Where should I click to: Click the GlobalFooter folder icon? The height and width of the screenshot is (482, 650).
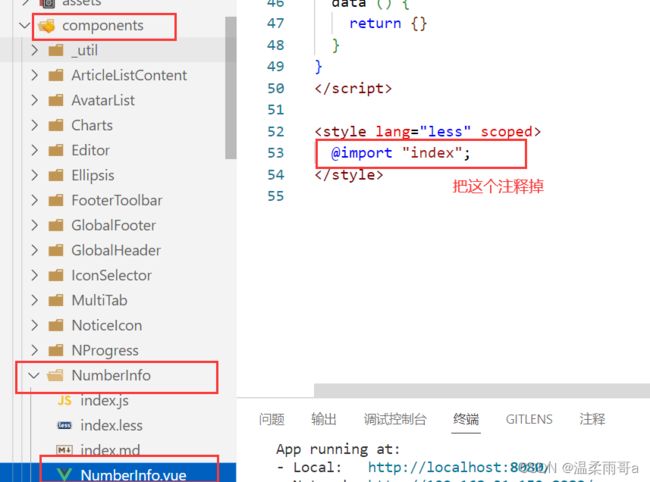coord(56,225)
